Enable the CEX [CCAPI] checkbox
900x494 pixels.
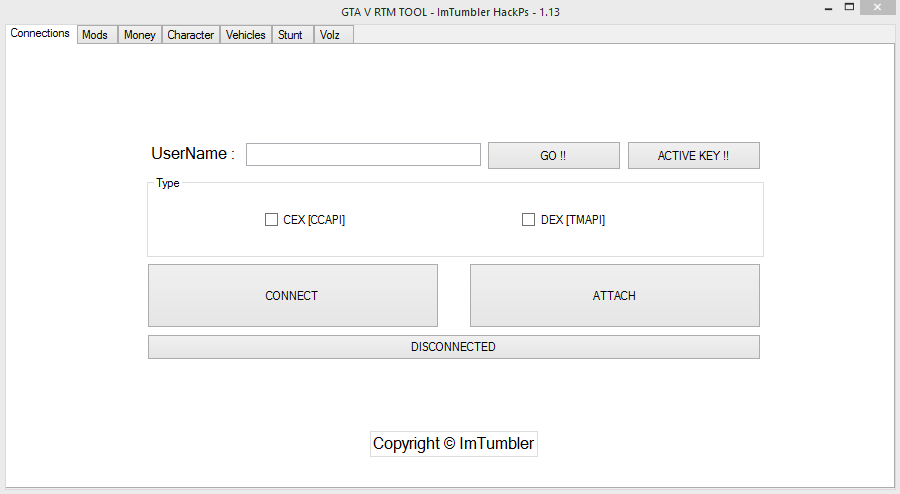pos(271,220)
